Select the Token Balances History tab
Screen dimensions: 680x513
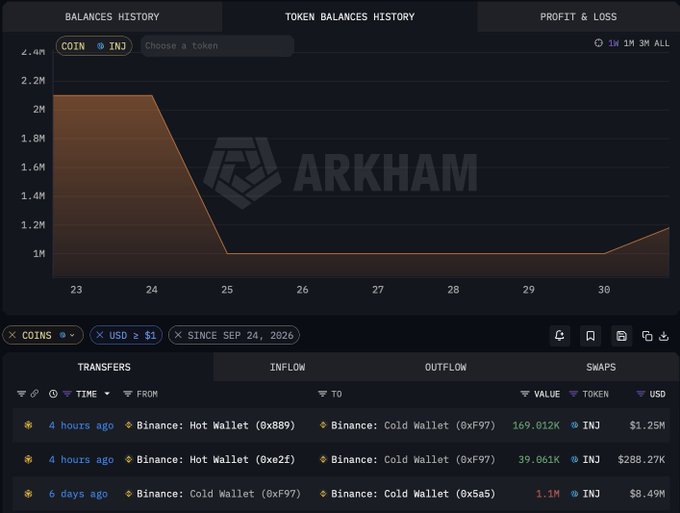[350, 17]
